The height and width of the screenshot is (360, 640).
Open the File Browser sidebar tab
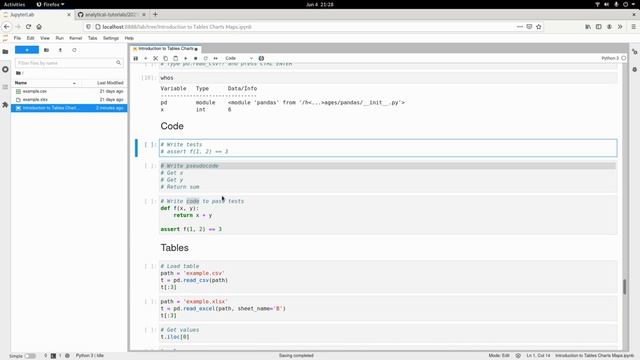pos(5,52)
